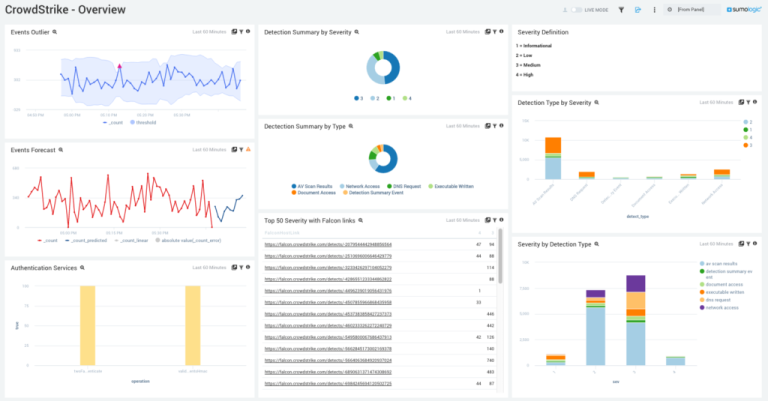Viewport: 768px width, 401px height.
Task: Click dark blue severity 3 legend swatch under donut
Action: 356,98
